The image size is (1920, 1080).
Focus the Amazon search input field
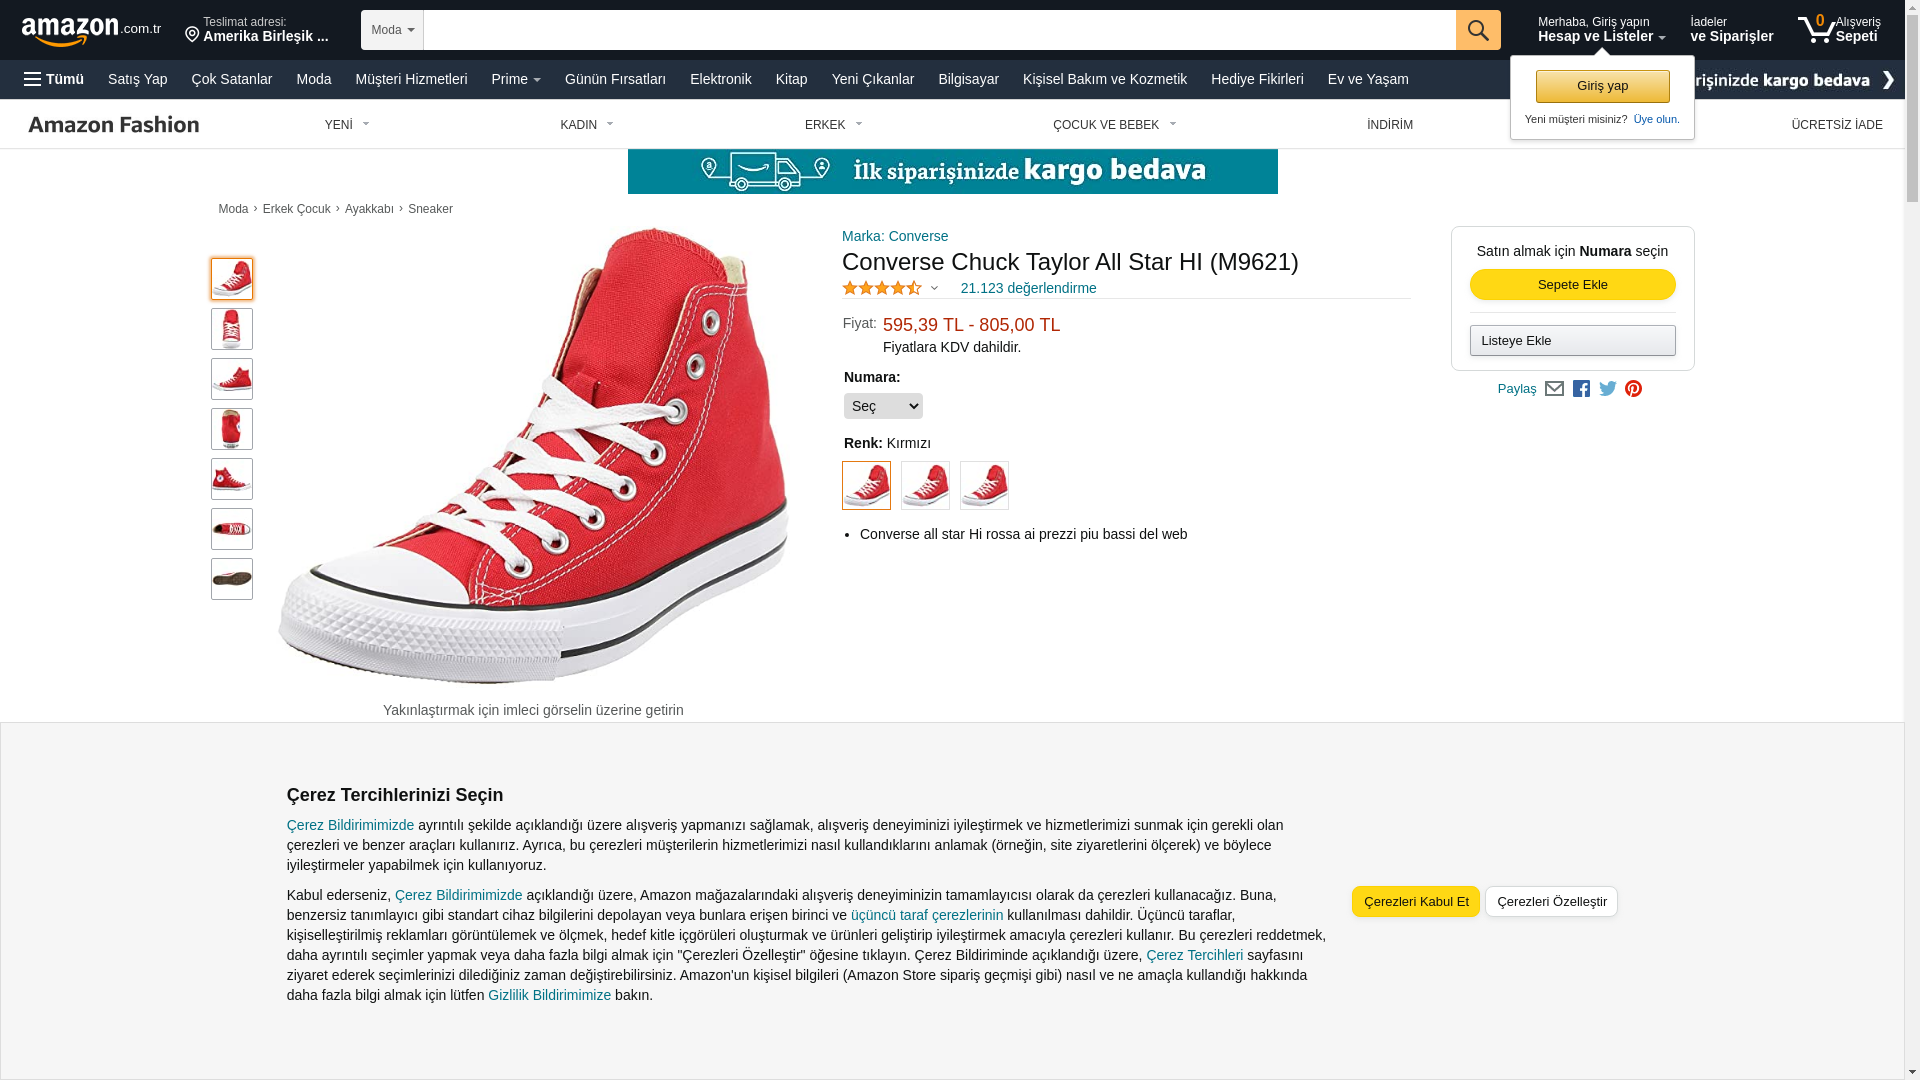939,30
